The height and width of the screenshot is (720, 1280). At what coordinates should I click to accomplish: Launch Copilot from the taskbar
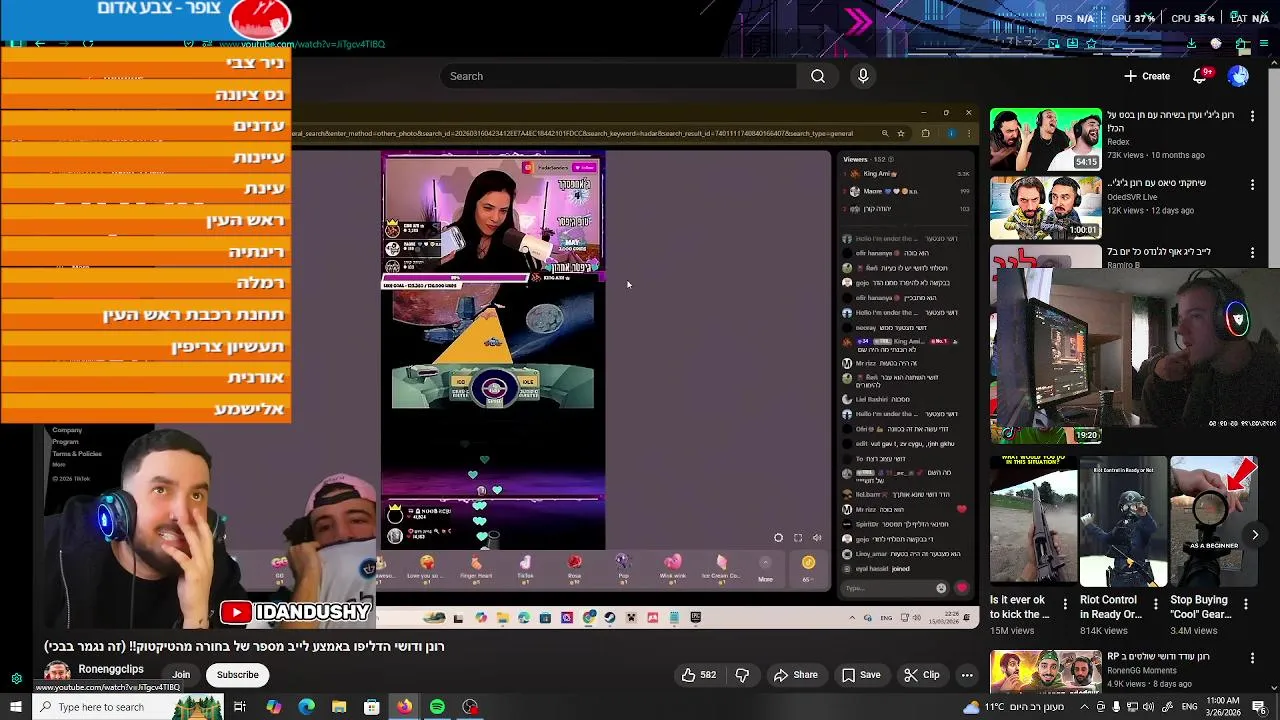273,707
